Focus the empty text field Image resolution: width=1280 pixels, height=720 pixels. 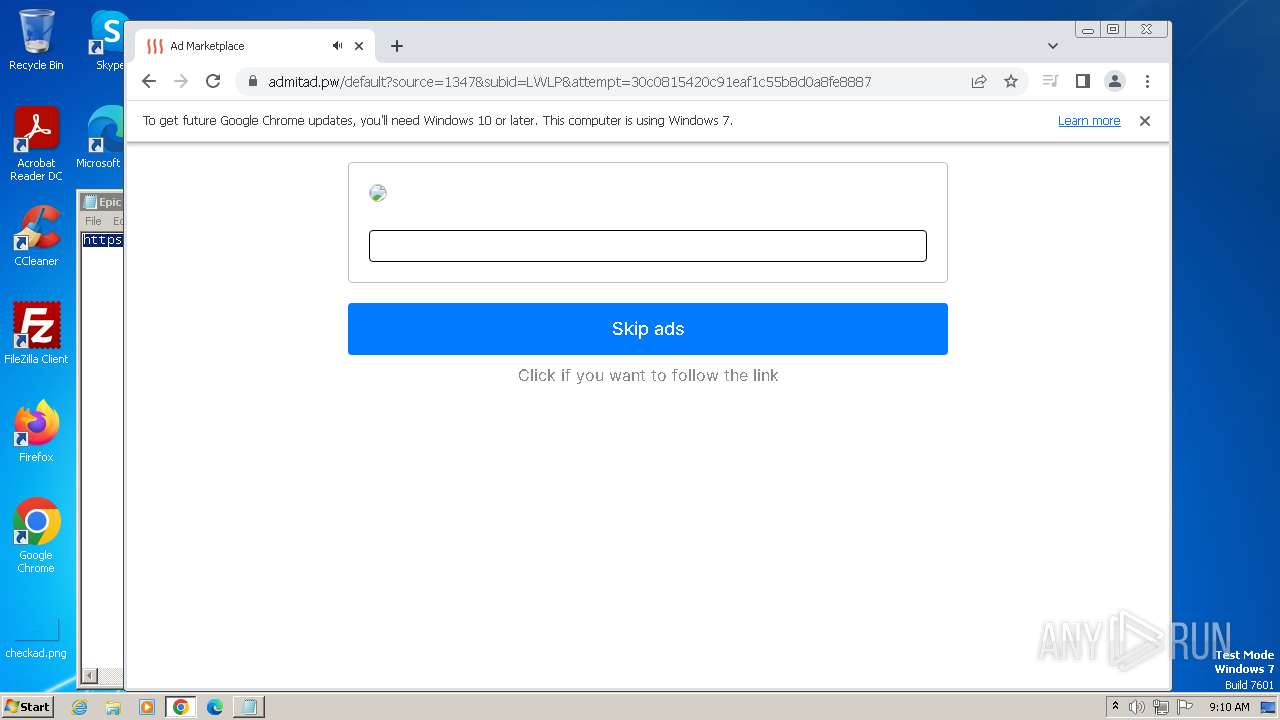(x=648, y=246)
